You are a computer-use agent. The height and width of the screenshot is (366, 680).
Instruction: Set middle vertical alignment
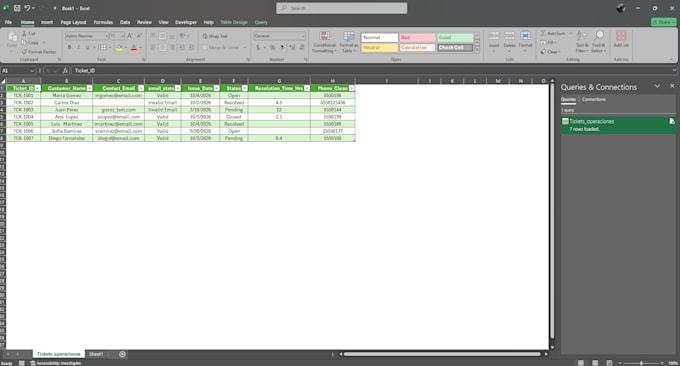(163, 36)
